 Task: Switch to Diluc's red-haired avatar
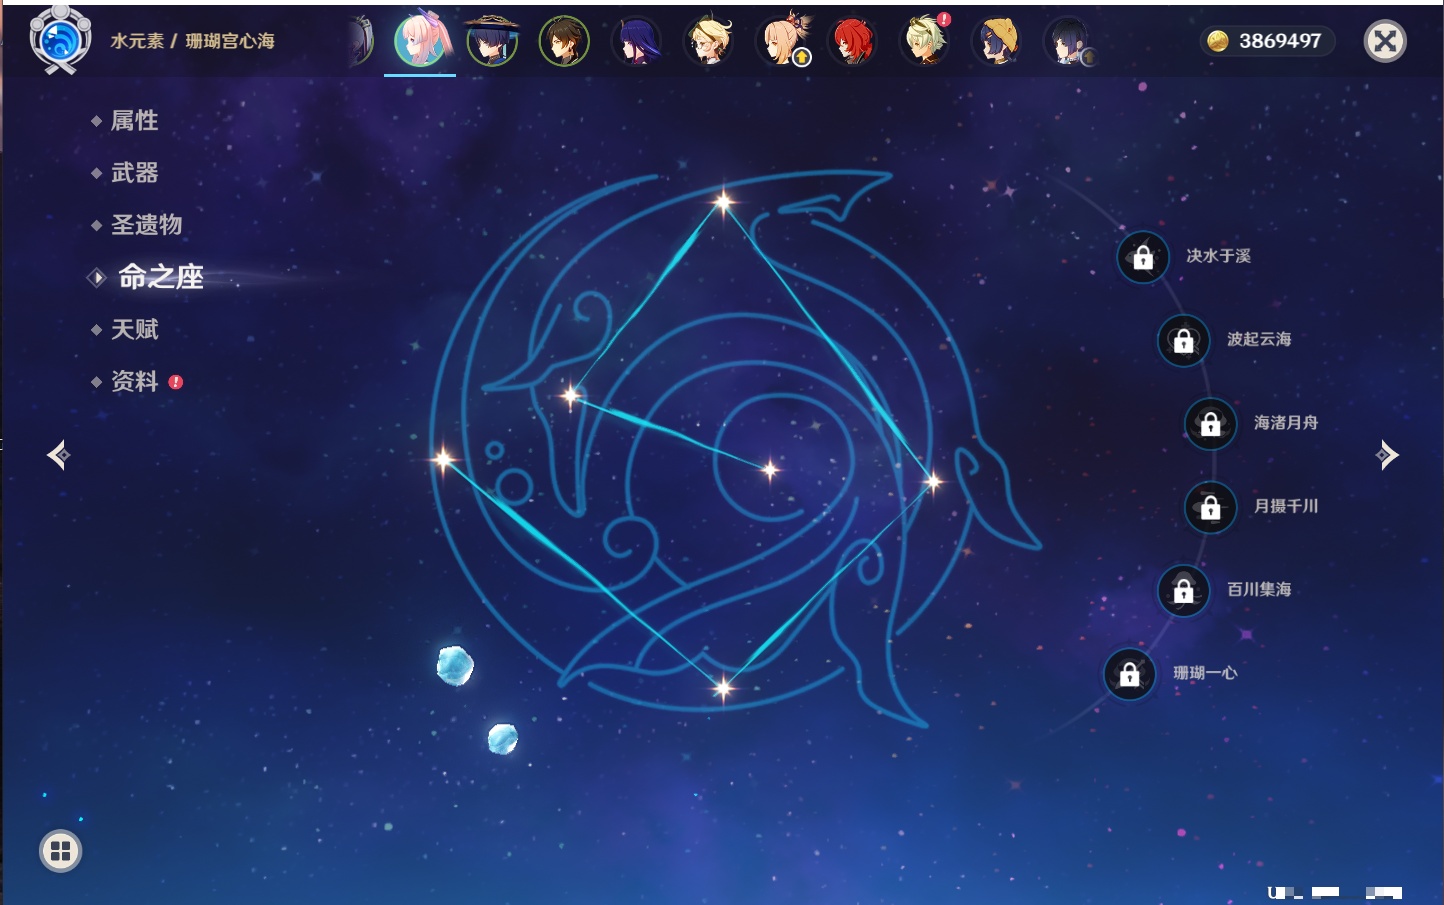click(x=852, y=41)
